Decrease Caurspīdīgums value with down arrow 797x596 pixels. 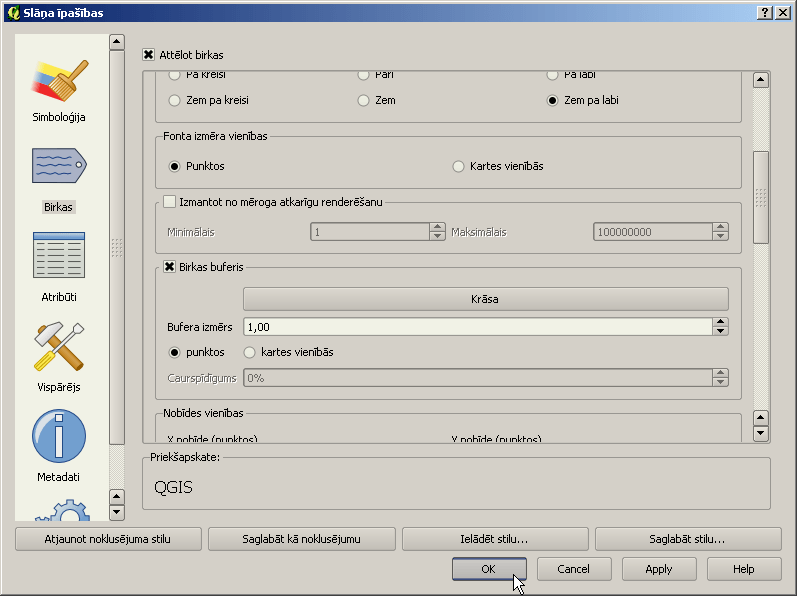pyautogui.click(x=720, y=382)
